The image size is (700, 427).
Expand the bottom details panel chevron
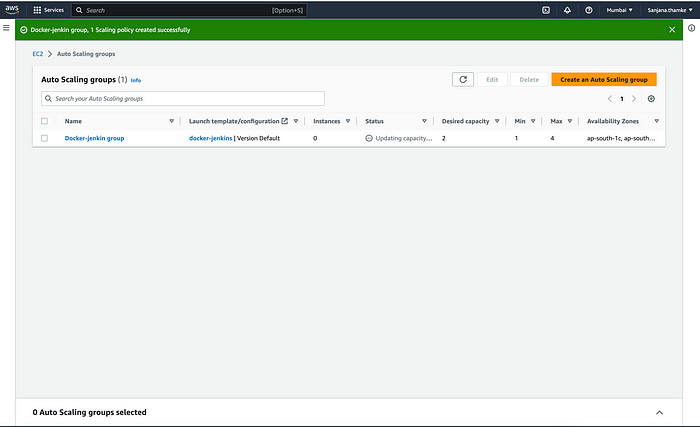pos(659,412)
